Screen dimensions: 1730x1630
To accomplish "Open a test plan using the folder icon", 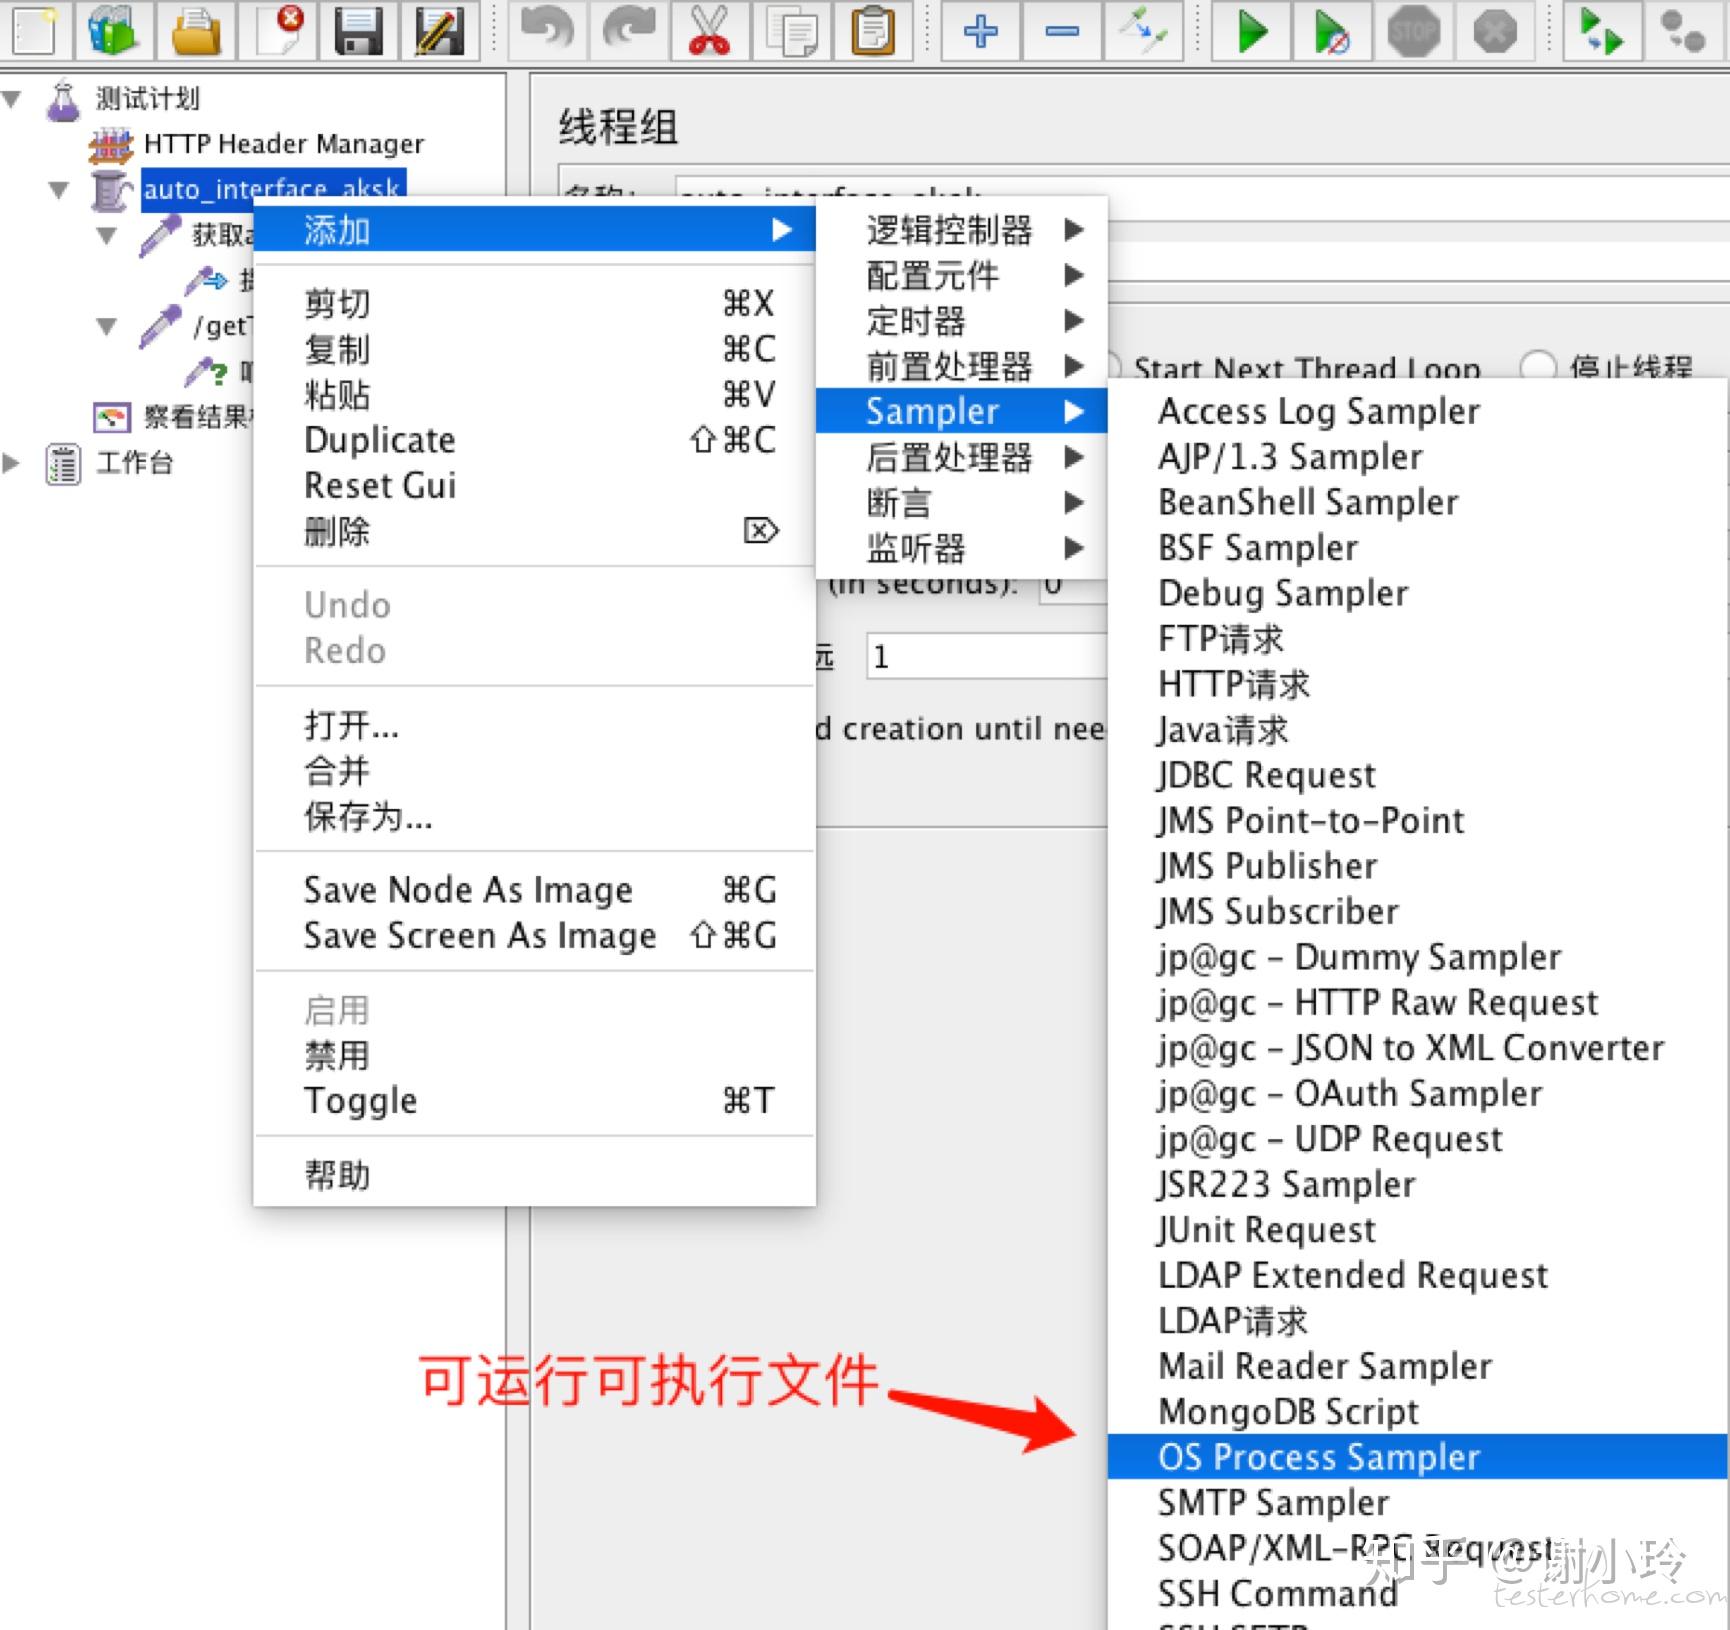I will [x=196, y=32].
